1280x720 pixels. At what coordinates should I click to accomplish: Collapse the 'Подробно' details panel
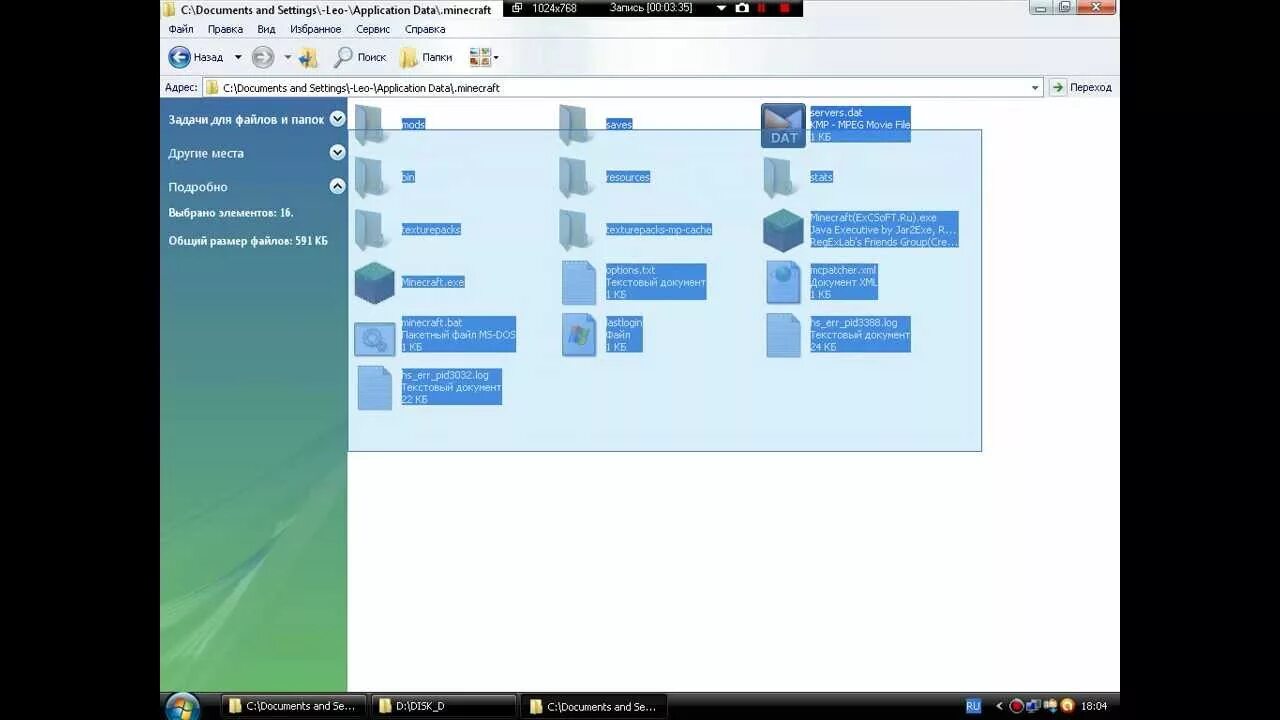click(337, 186)
